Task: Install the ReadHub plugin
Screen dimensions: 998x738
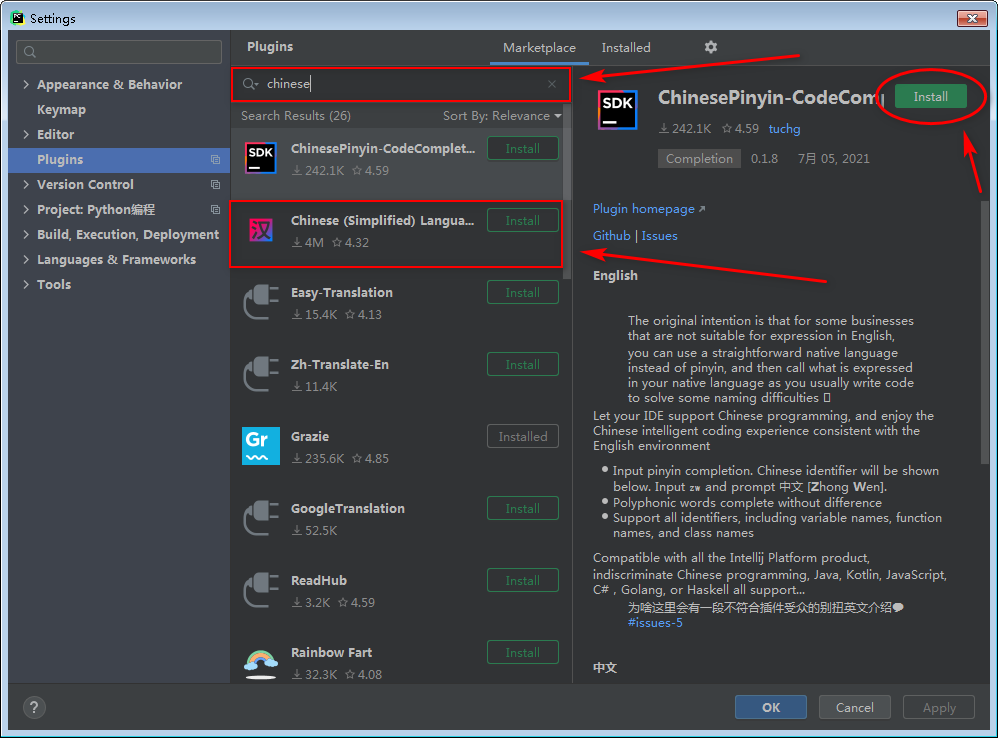Action: click(523, 580)
